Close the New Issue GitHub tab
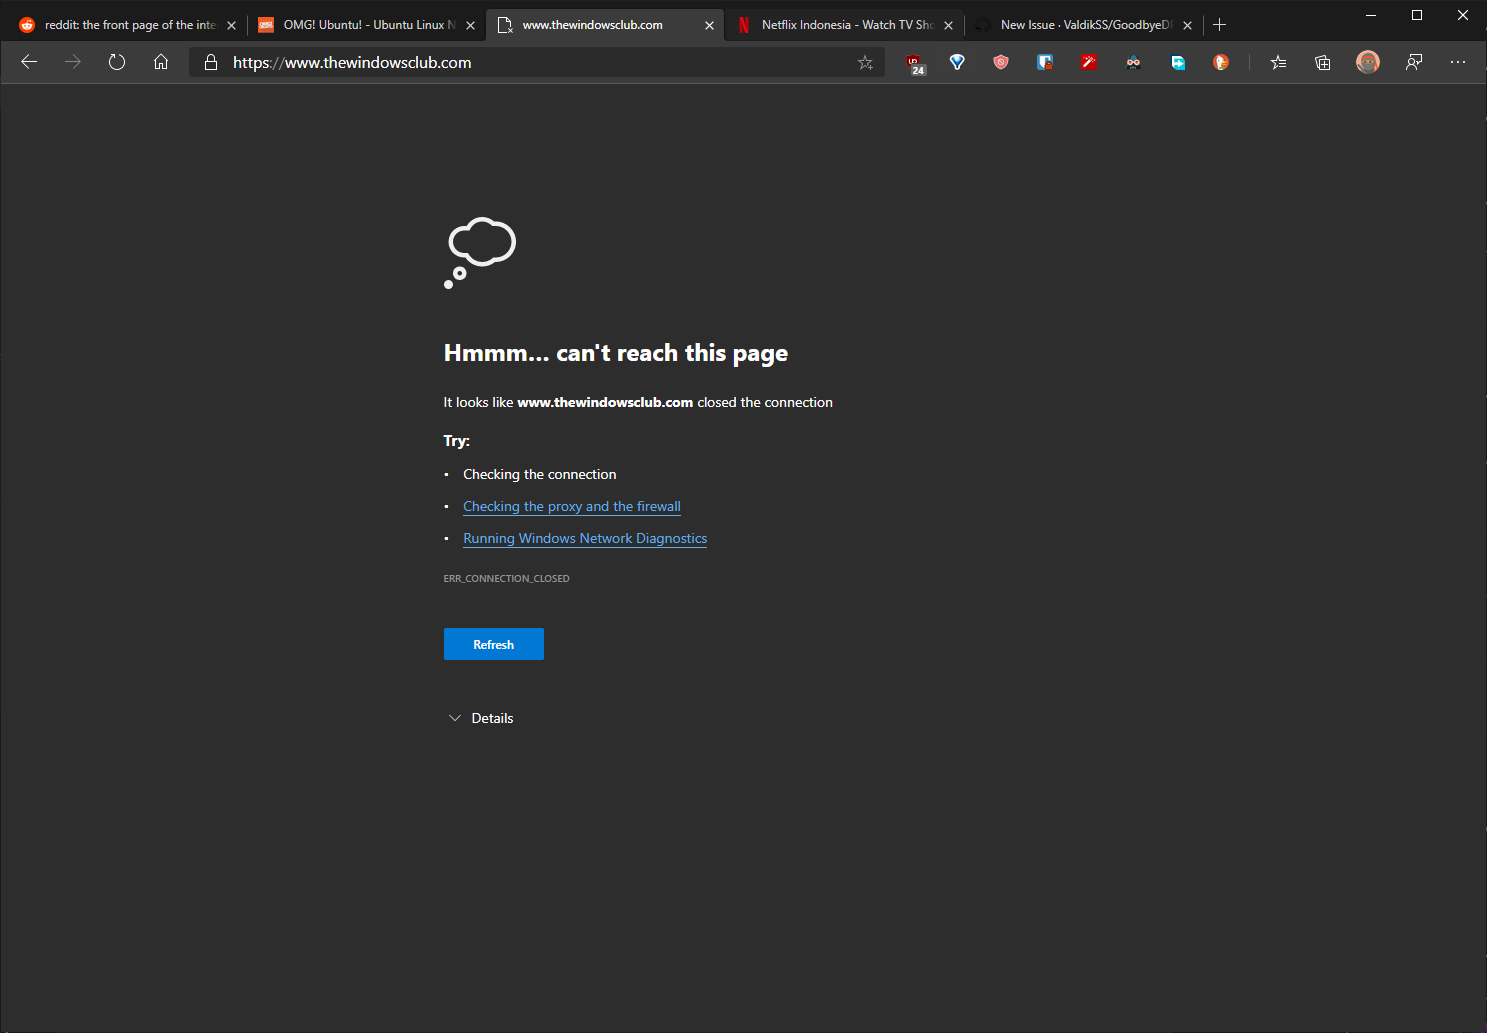Image resolution: width=1487 pixels, height=1033 pixels. pos(1187,26)
